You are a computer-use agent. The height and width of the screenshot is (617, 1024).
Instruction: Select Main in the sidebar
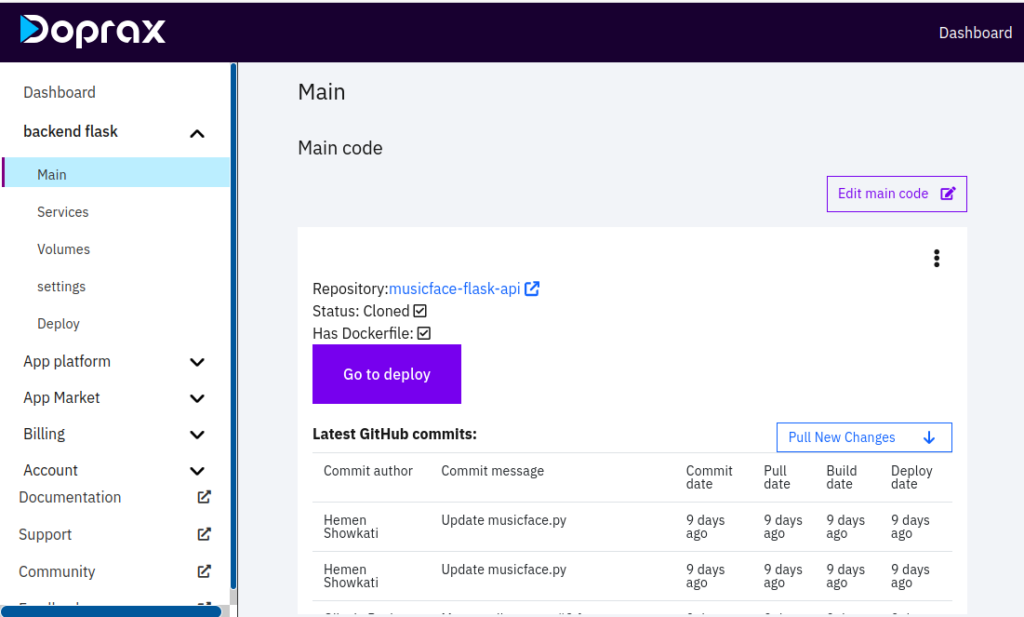(x=116, y=172)
